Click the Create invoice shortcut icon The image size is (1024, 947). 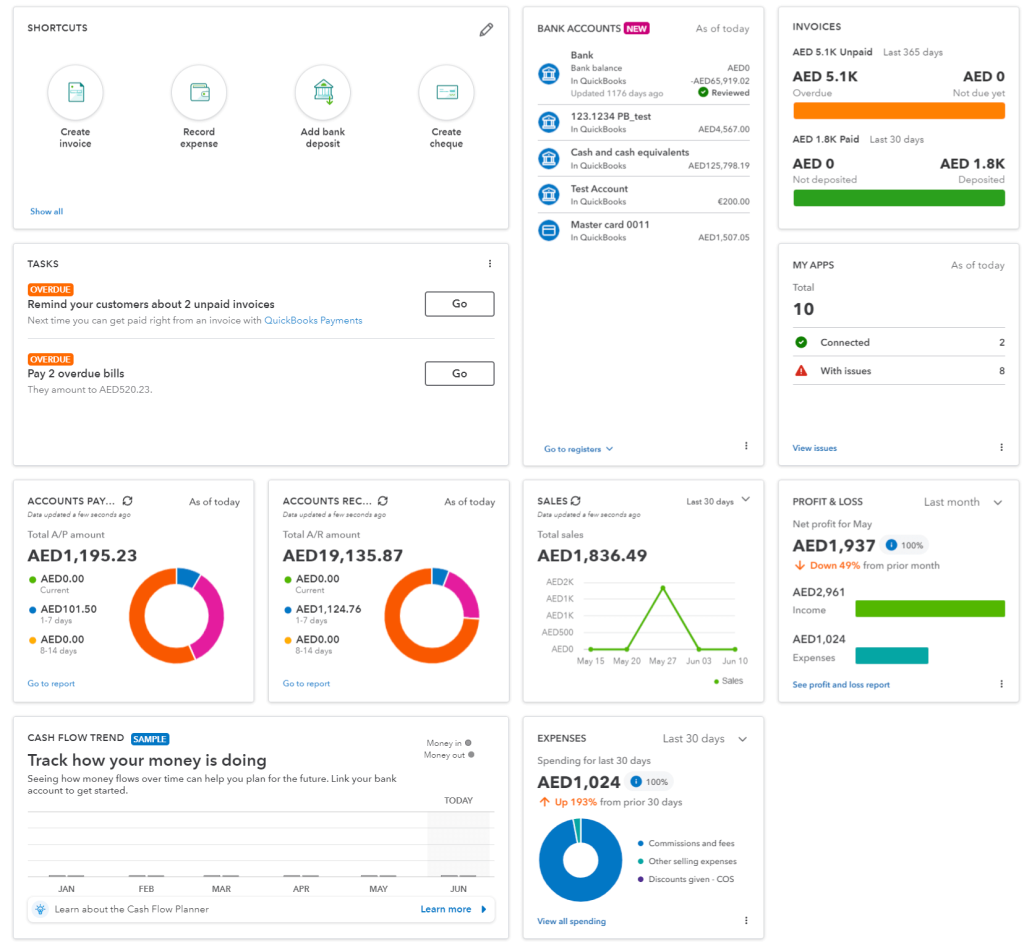(x=75, y=93)
